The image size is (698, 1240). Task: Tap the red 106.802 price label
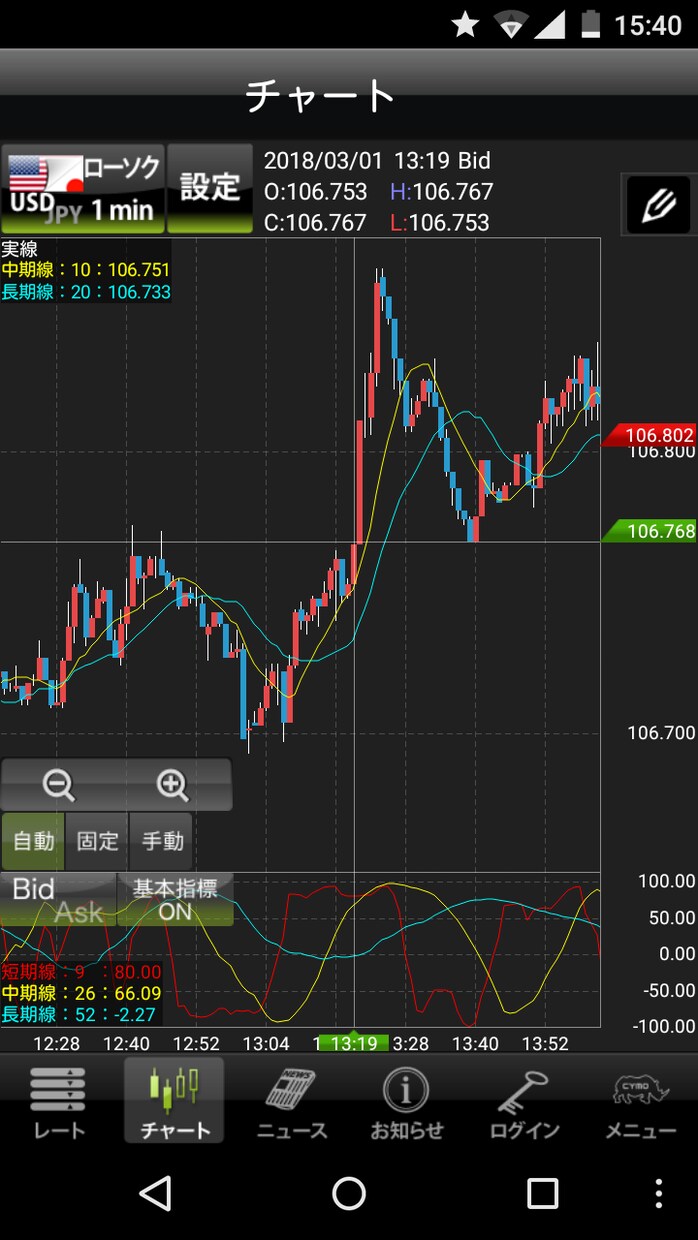650,435
